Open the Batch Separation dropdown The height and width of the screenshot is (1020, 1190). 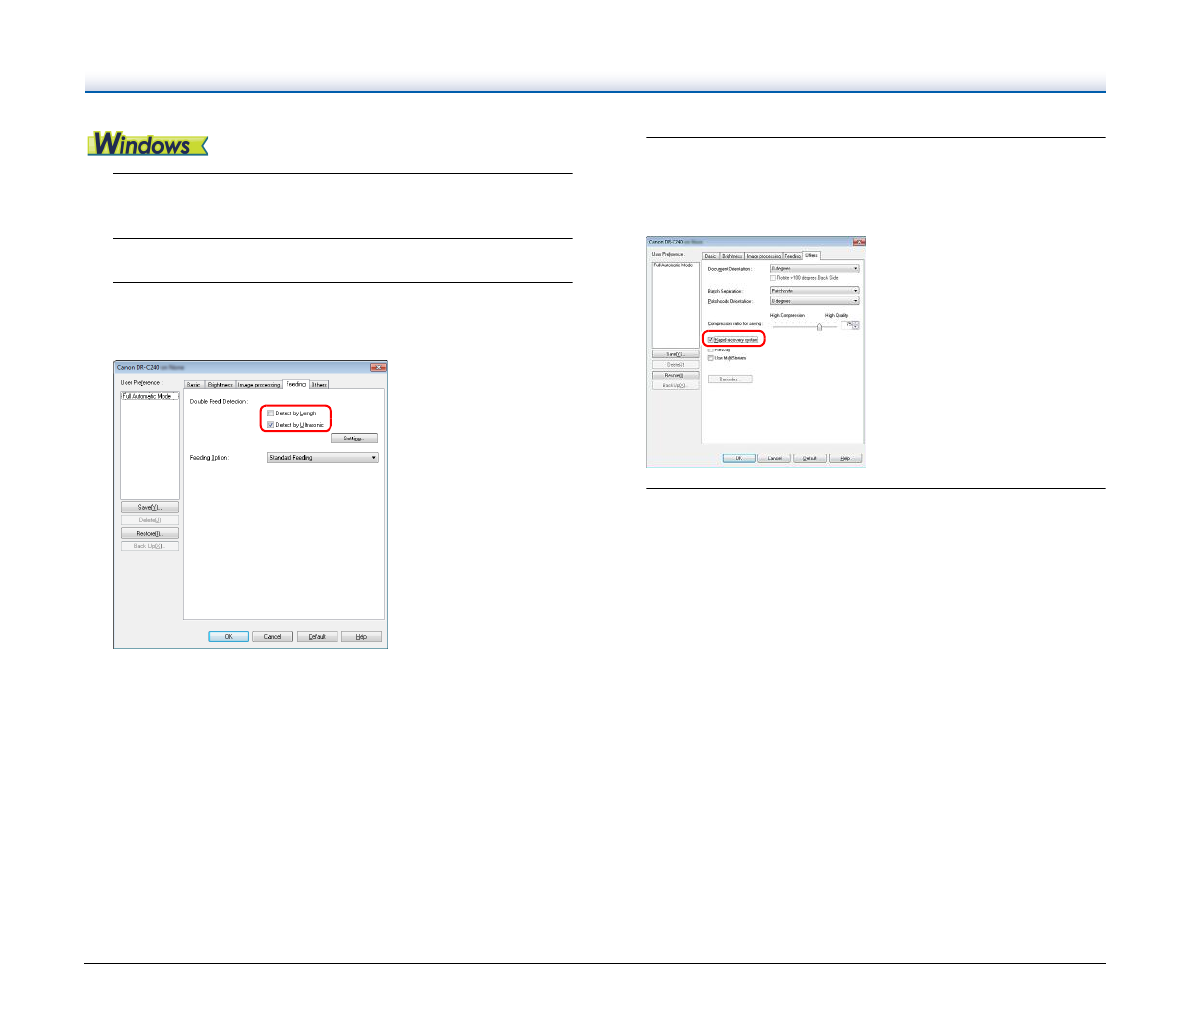pyautogui.click(x=814, y=291)
